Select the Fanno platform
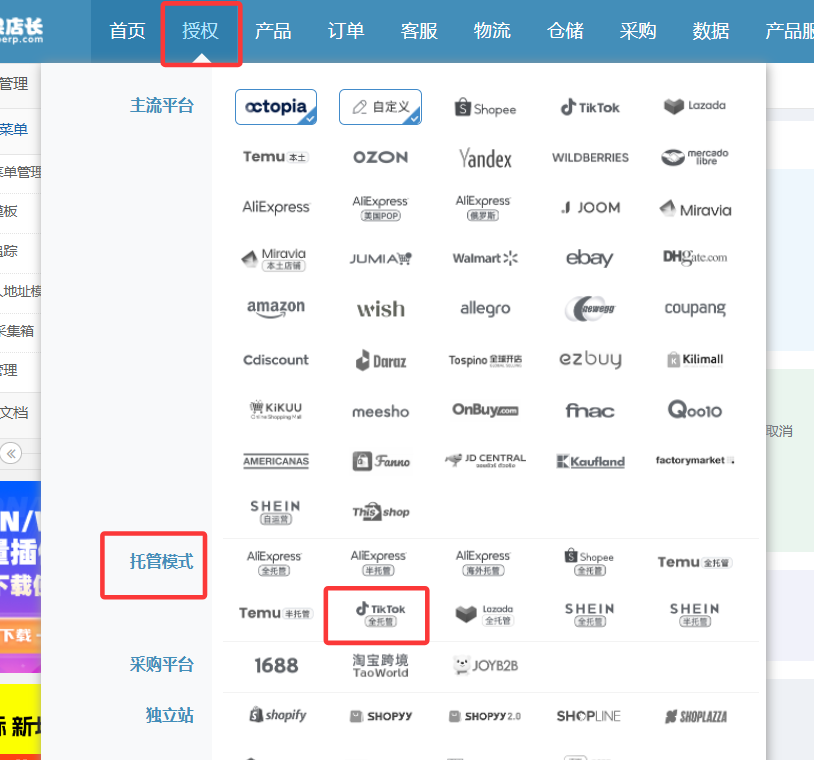This screenshot has height=760, width=814. [381, 460]
